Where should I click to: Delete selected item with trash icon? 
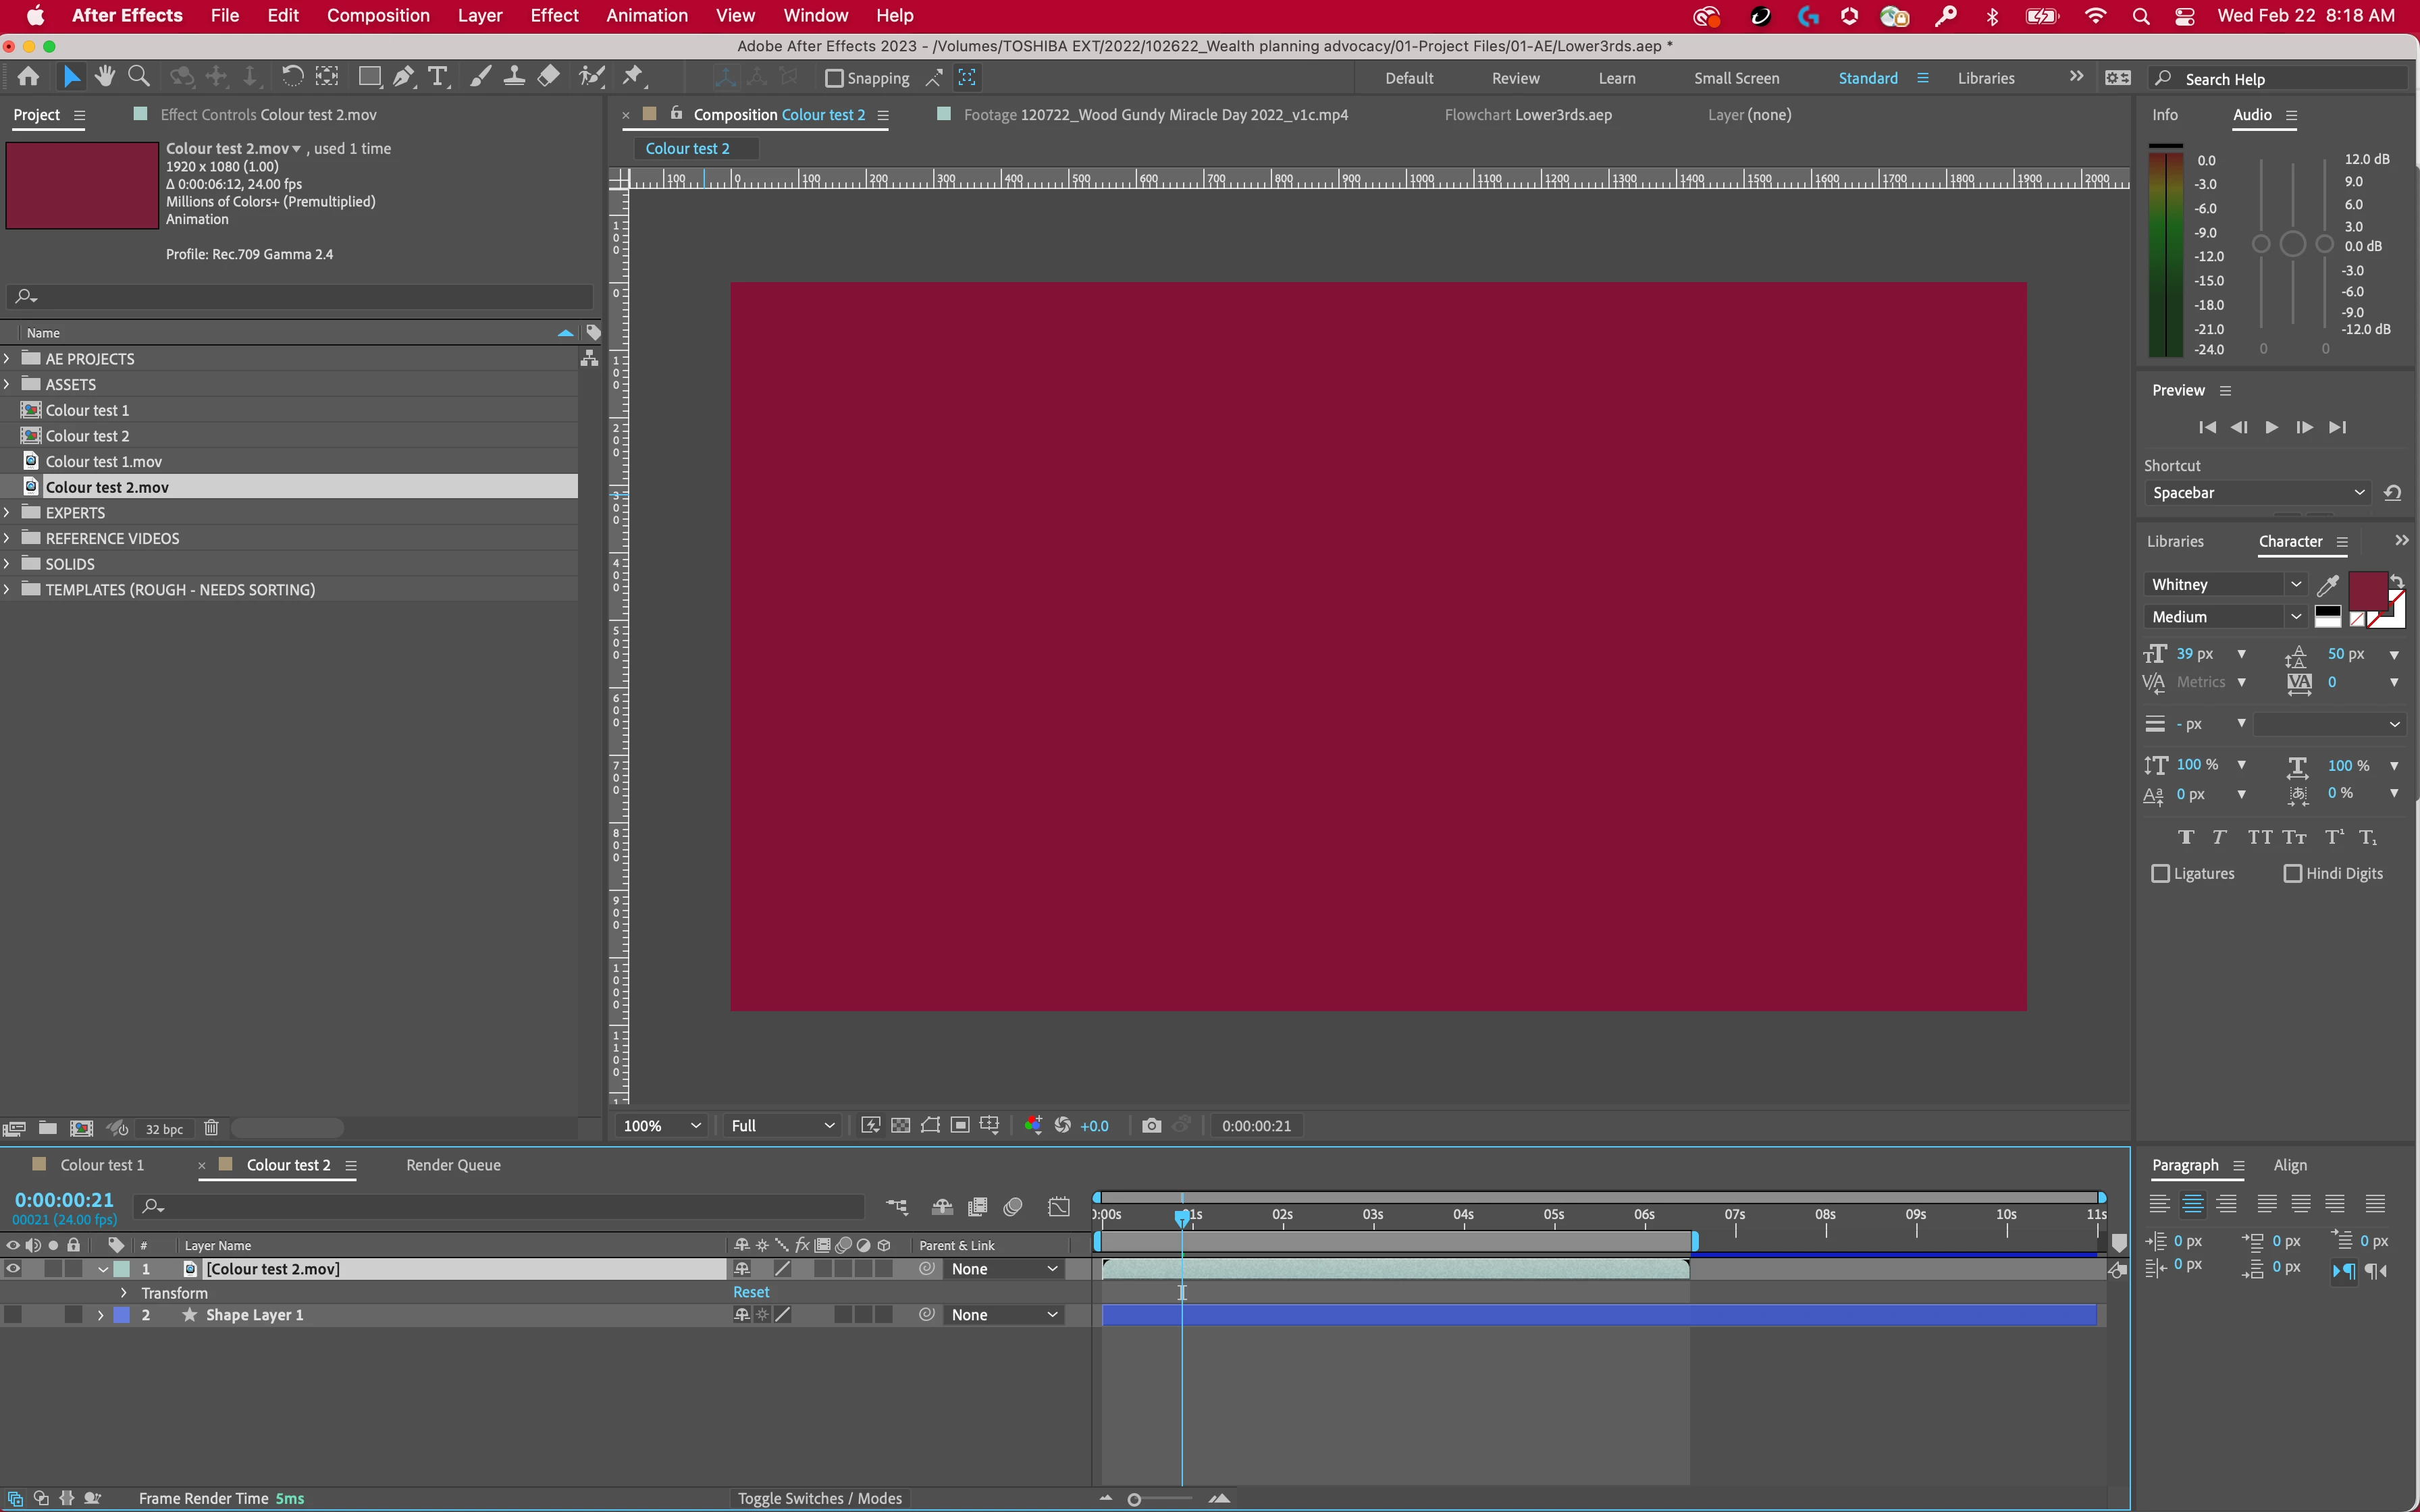tap(211, 1128)
